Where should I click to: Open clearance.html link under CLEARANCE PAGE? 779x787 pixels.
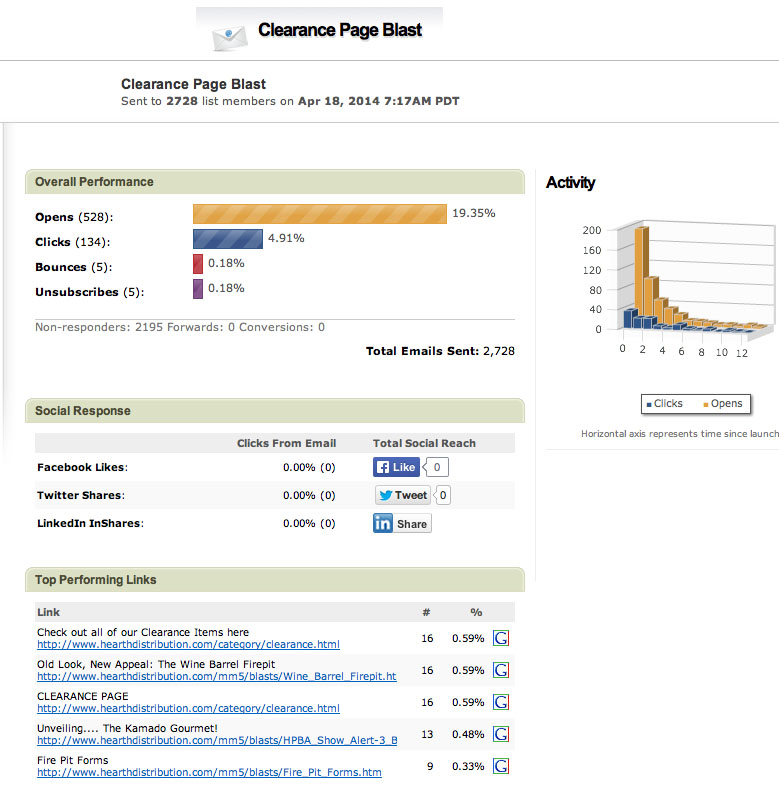[188, 709]
